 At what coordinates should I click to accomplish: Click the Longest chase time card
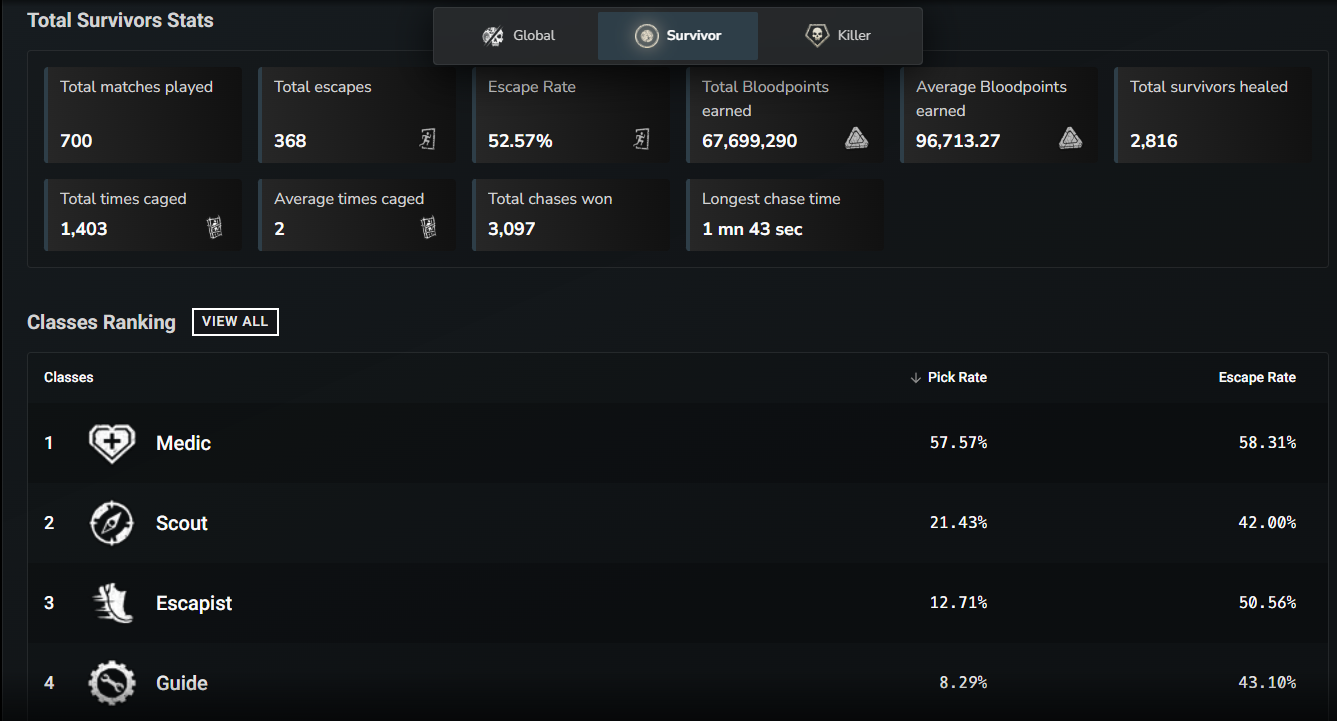point(785,215)
